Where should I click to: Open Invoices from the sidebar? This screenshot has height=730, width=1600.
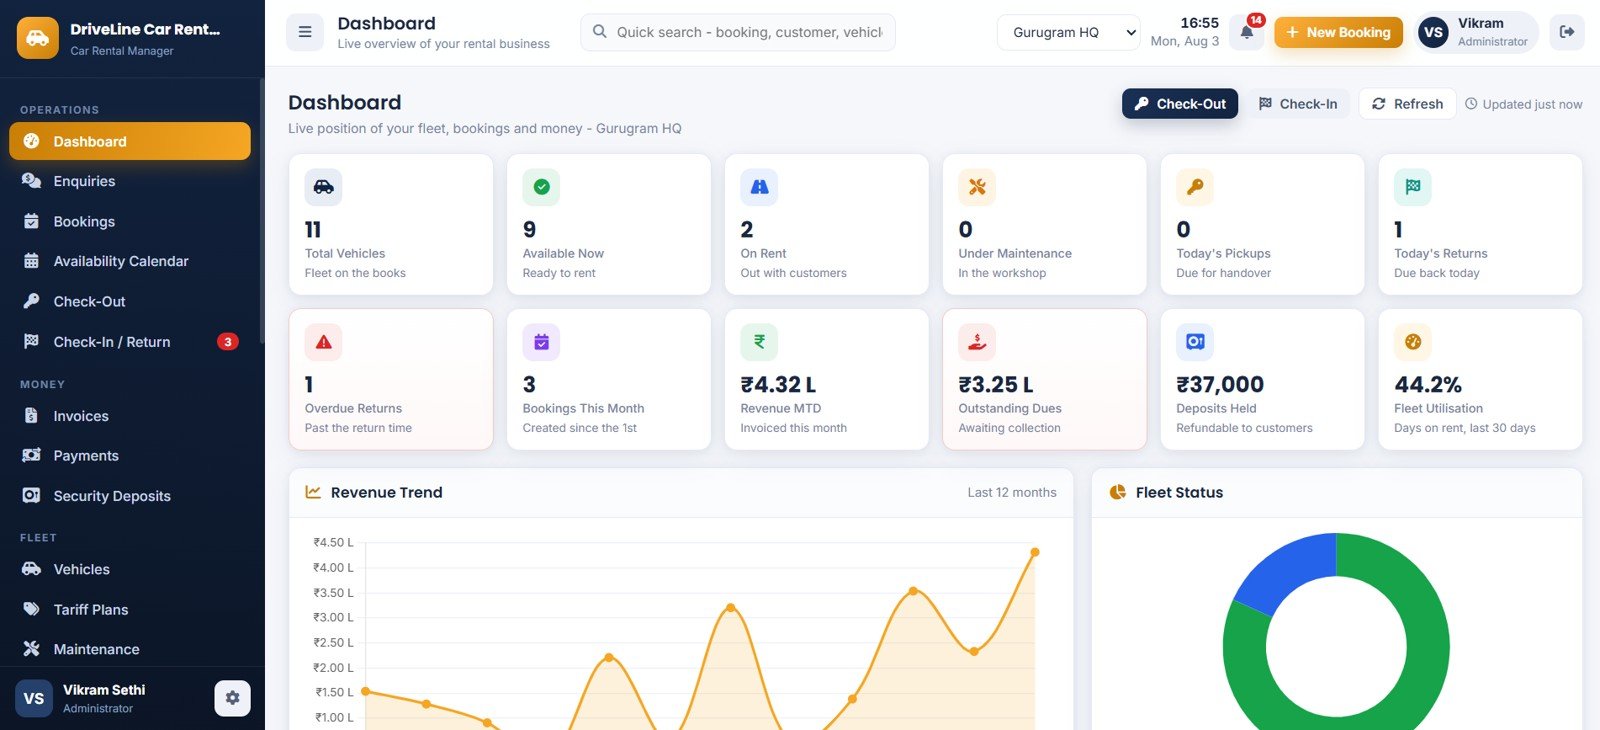130,416
